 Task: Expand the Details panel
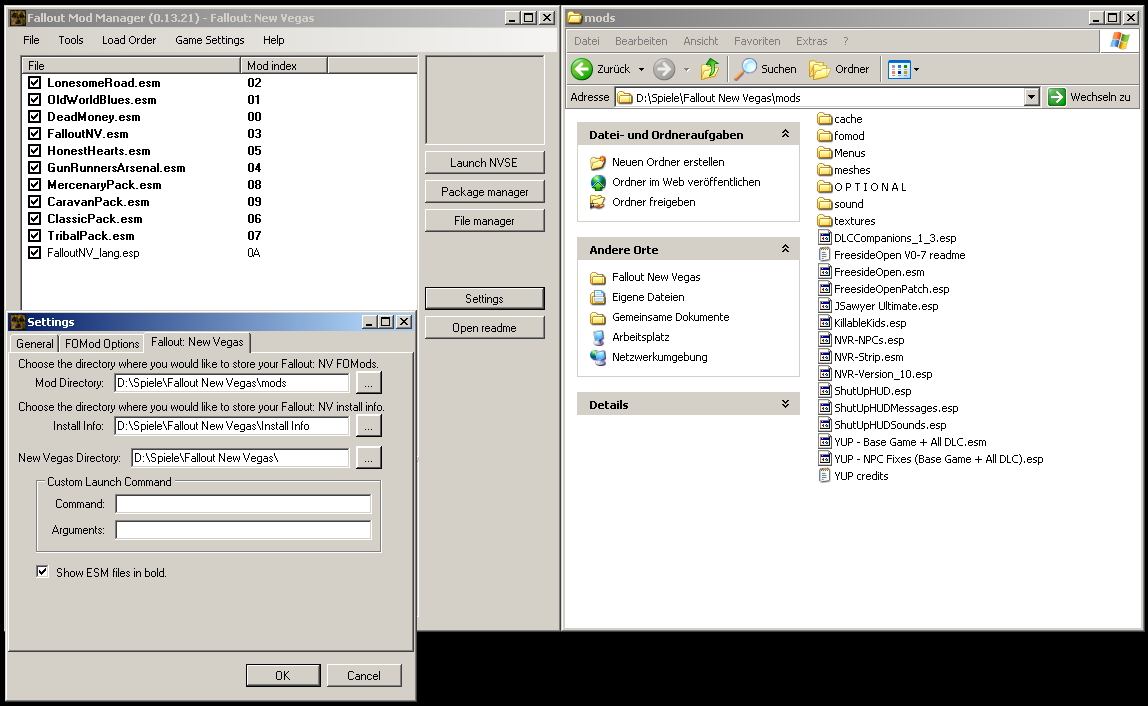785,404
